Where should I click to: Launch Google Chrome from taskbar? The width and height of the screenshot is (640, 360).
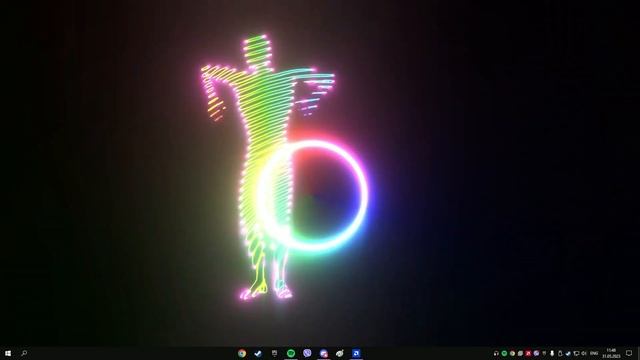point(242,353)
